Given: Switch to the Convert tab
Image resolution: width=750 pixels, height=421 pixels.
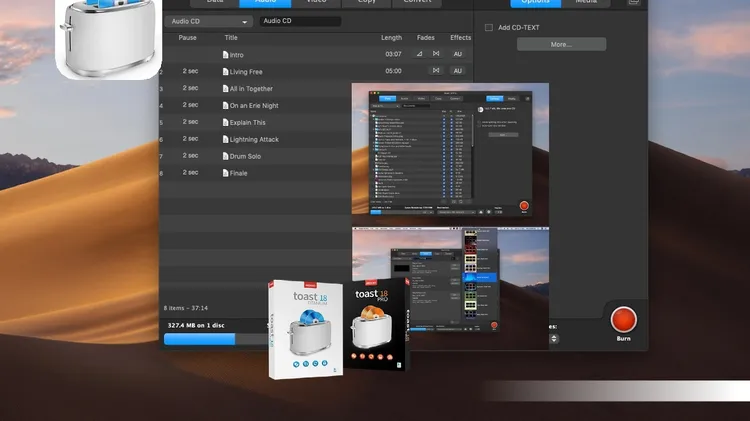Looking at the screenshot, I should point(417,2).
